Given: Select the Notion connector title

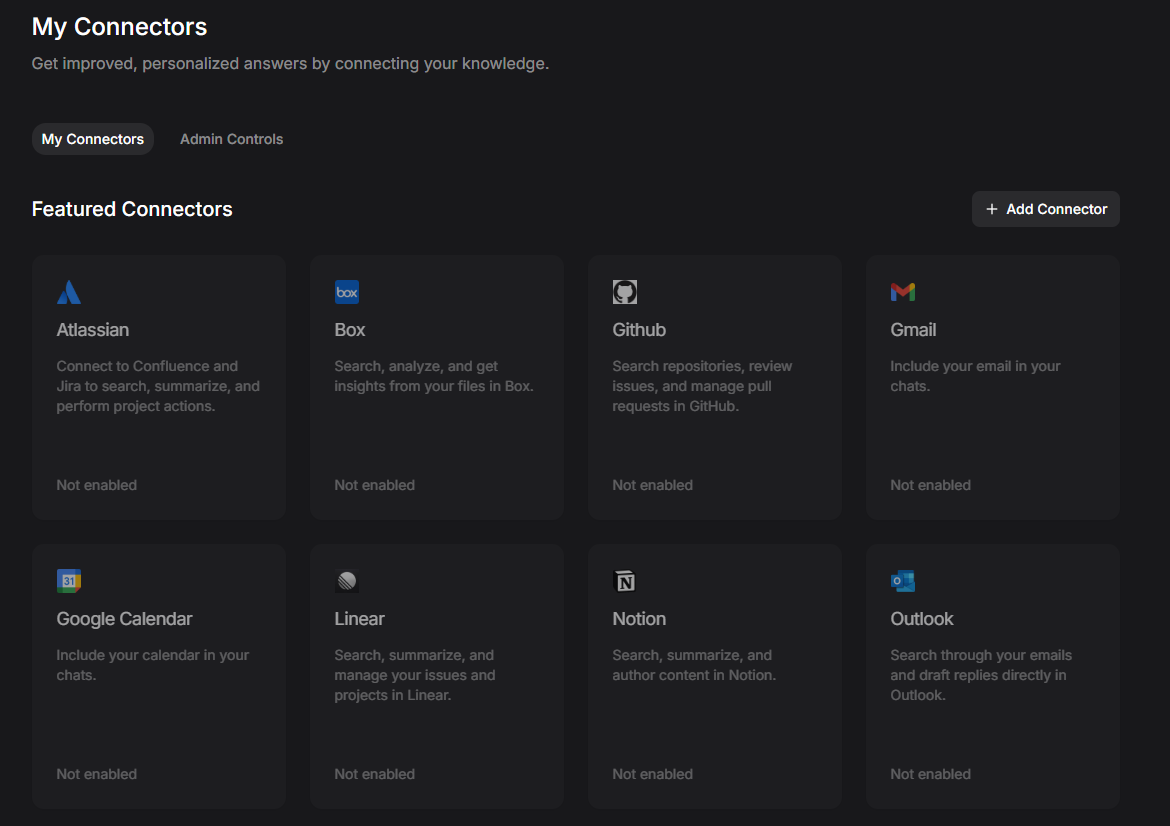Looking at the screenshot, I should 639,619.
